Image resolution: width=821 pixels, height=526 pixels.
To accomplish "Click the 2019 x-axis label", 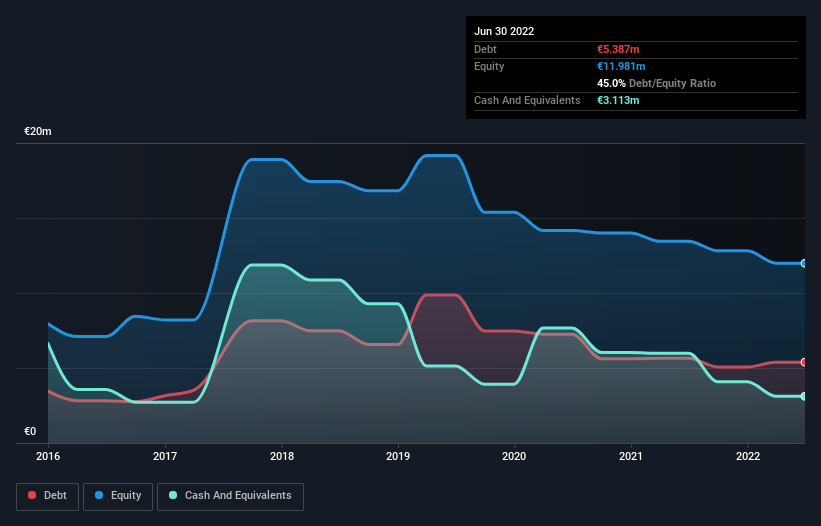I will [398, 456].
